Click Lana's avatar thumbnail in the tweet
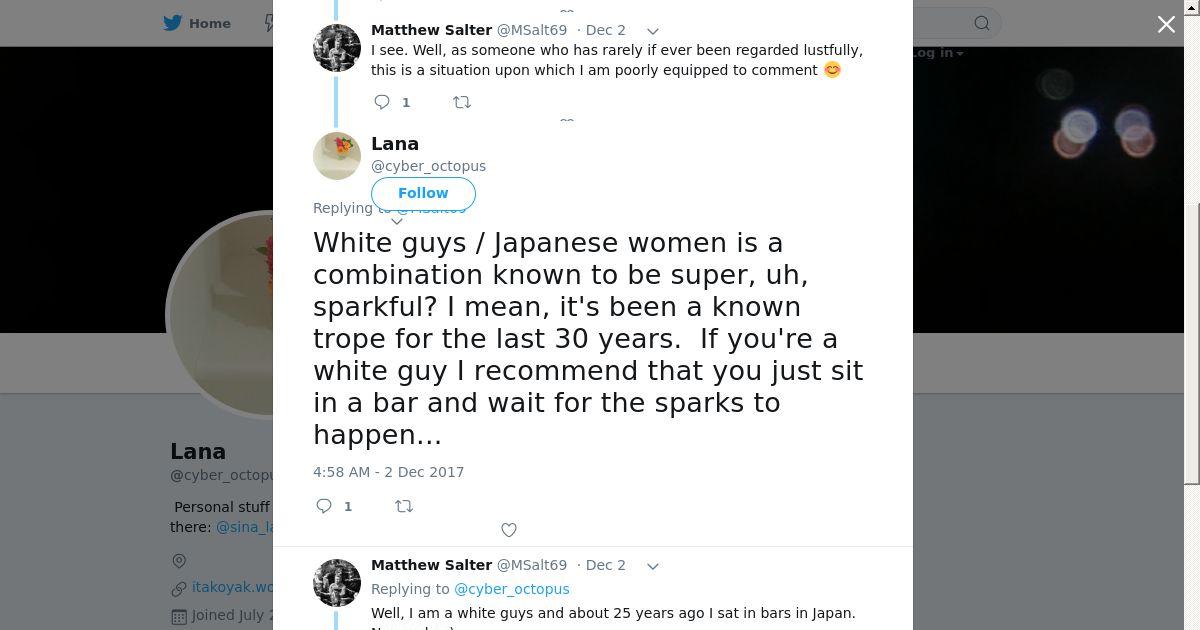1200x630 pixels. [x=337, y=156]
